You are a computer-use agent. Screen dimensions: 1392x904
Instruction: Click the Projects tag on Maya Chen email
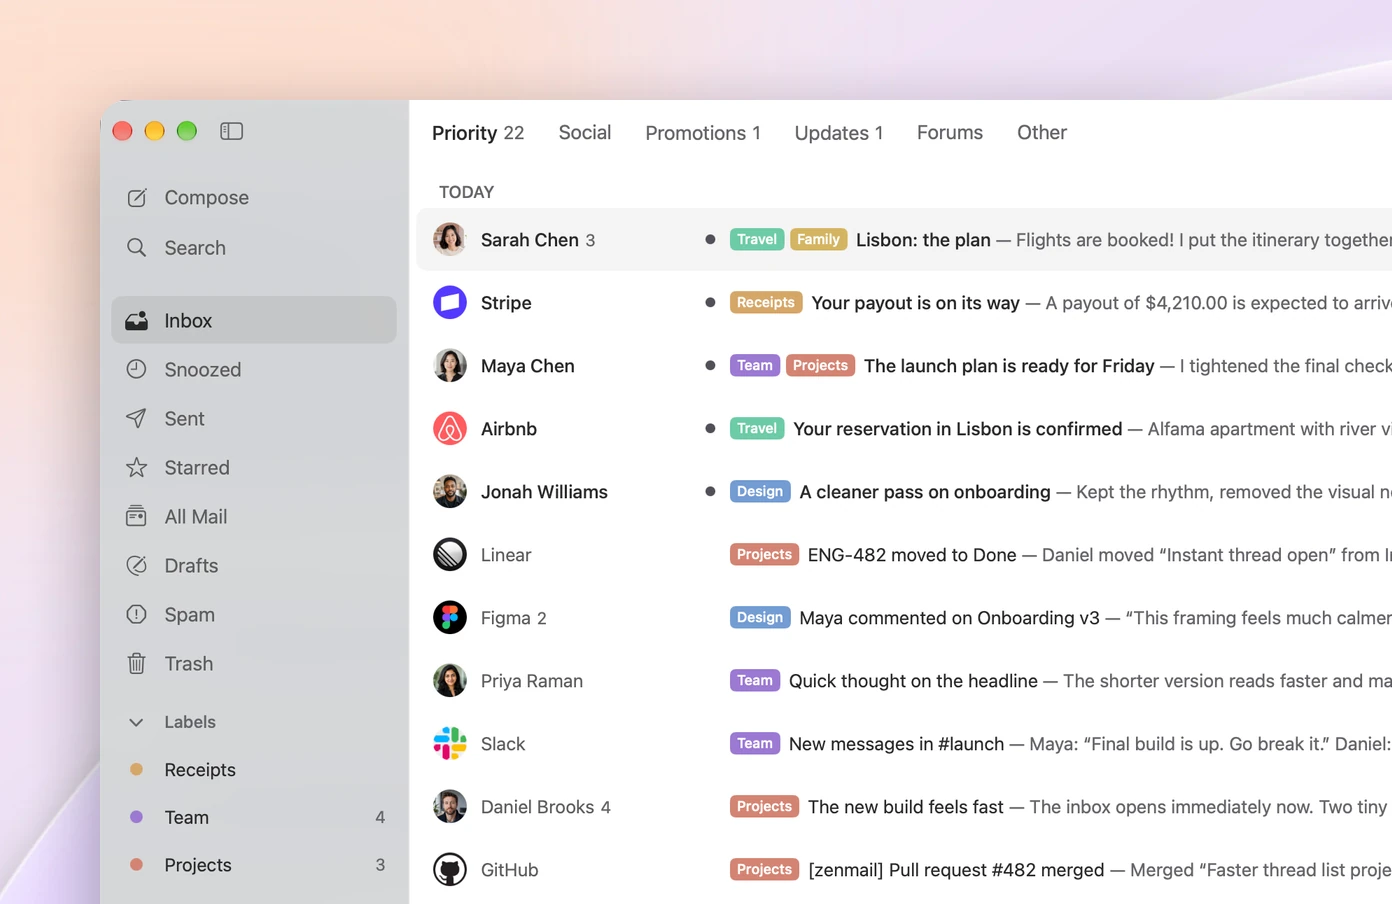(x=821, y=365)
